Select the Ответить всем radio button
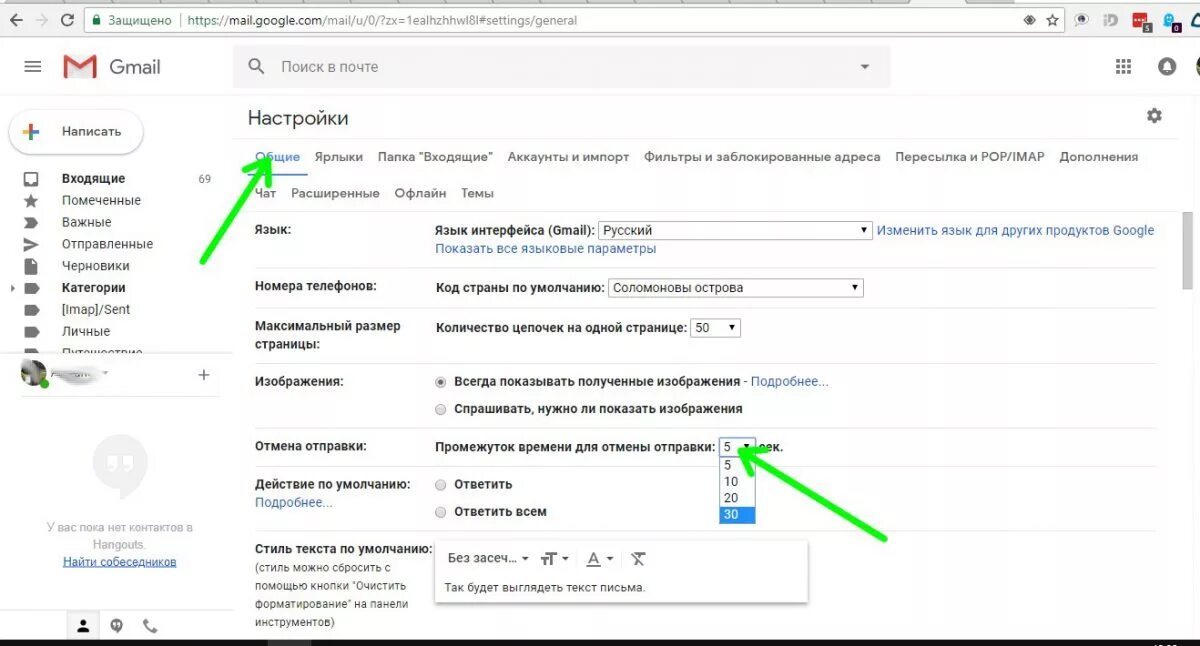The width and height of the screenshot is (1200, 646). click(x=441, y=511)
